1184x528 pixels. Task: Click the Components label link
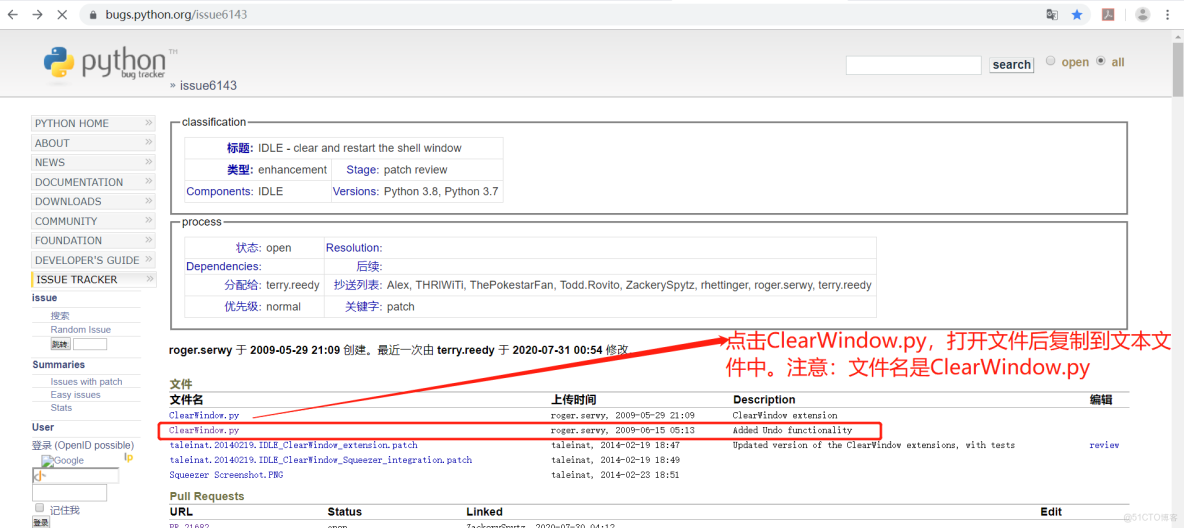[220, 192]
